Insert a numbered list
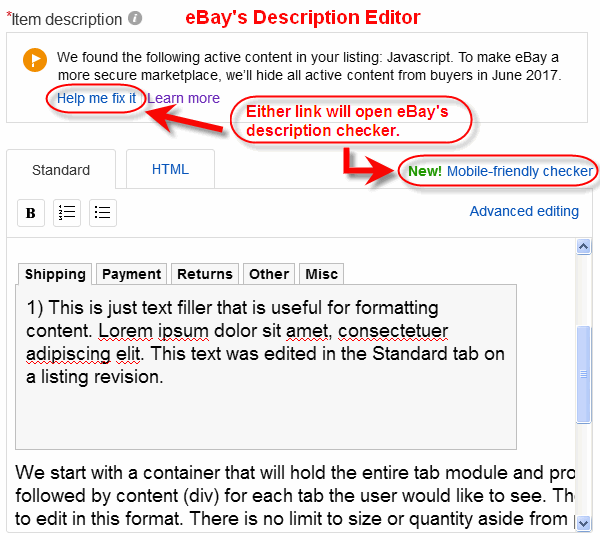Screen dimensions: 600x540 click(67, 213)
